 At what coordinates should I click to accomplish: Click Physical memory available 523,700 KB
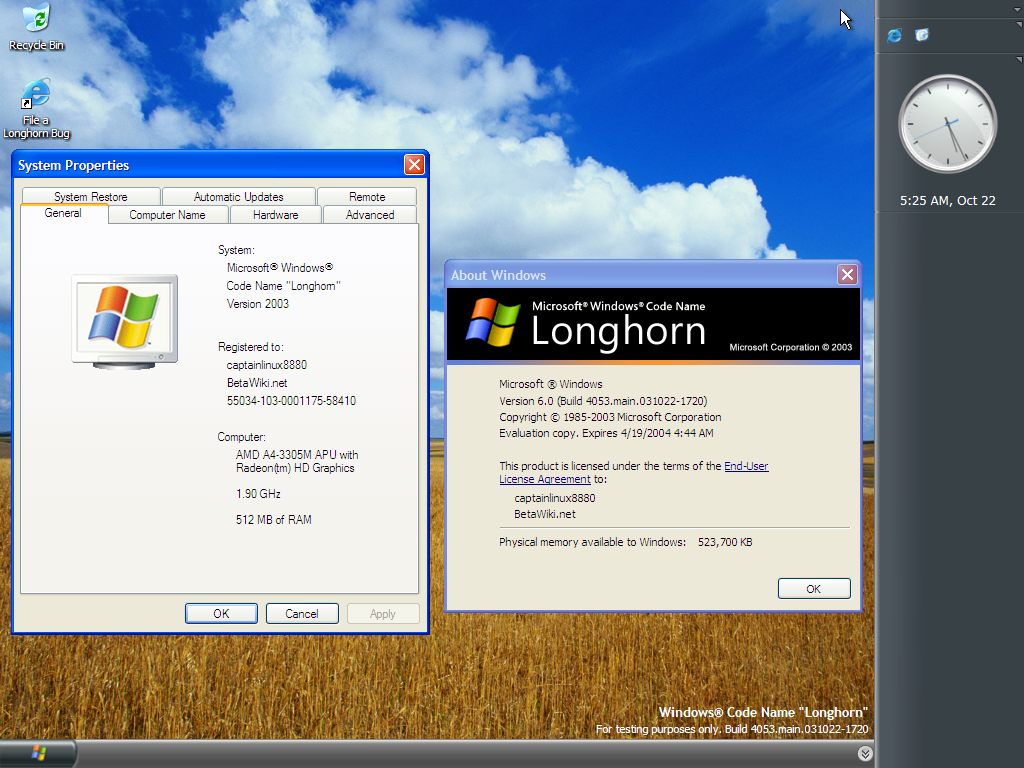626,542
